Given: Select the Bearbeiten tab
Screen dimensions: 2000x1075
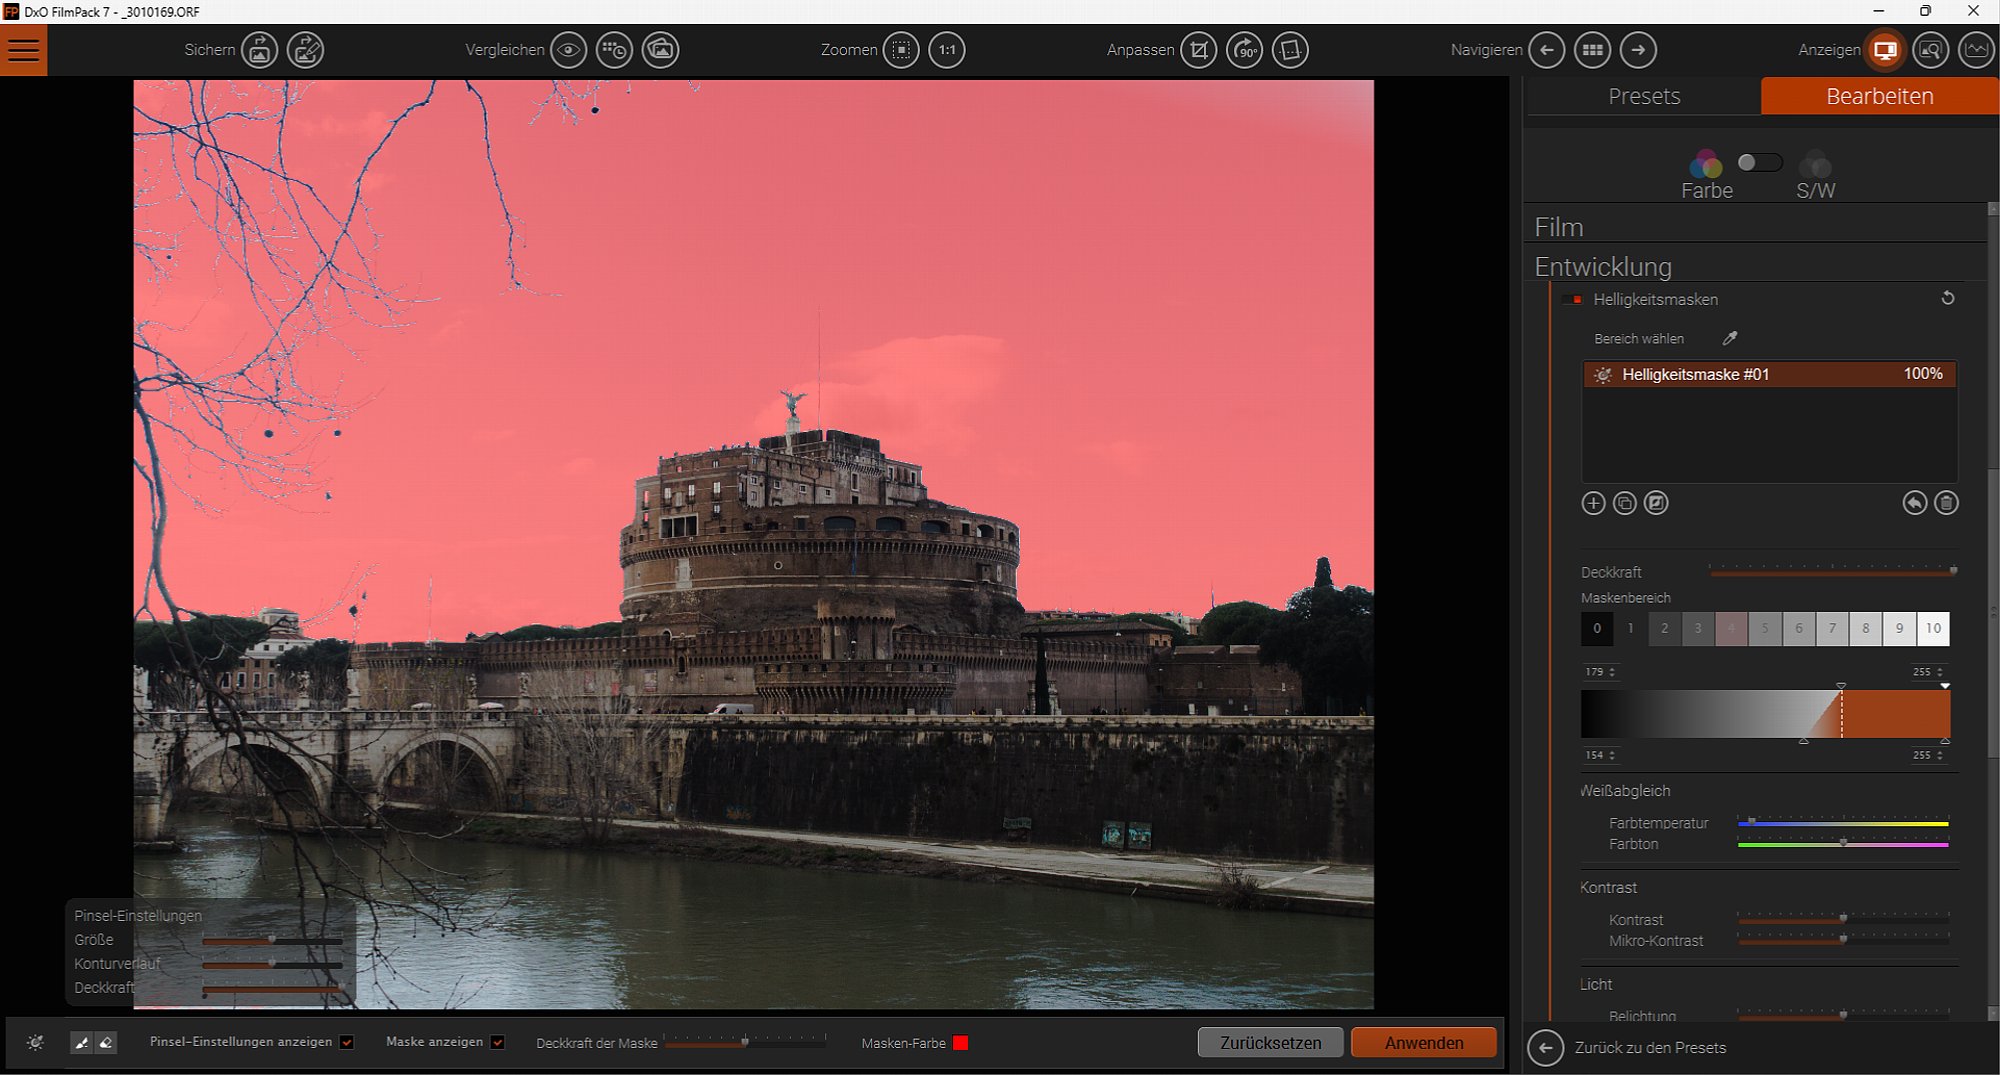Looking at the screenshot, I should (1879, 96).
